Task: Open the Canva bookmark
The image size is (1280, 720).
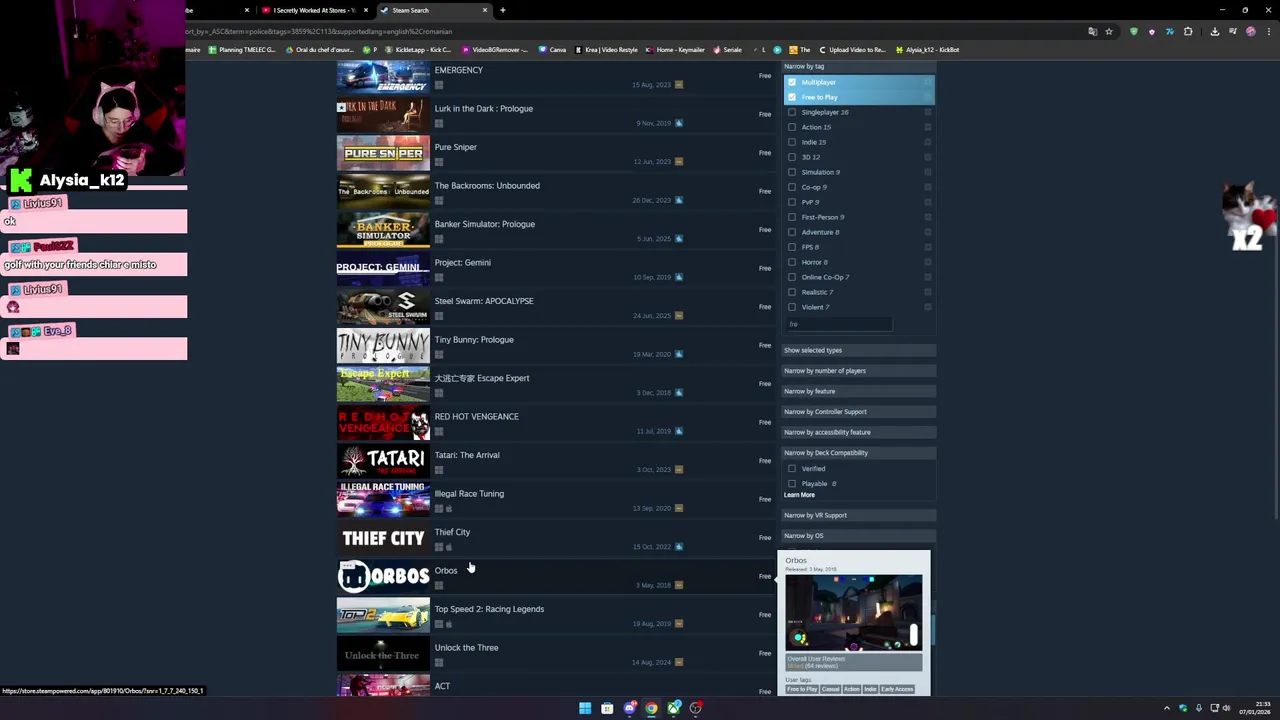Action: [552, 50]
